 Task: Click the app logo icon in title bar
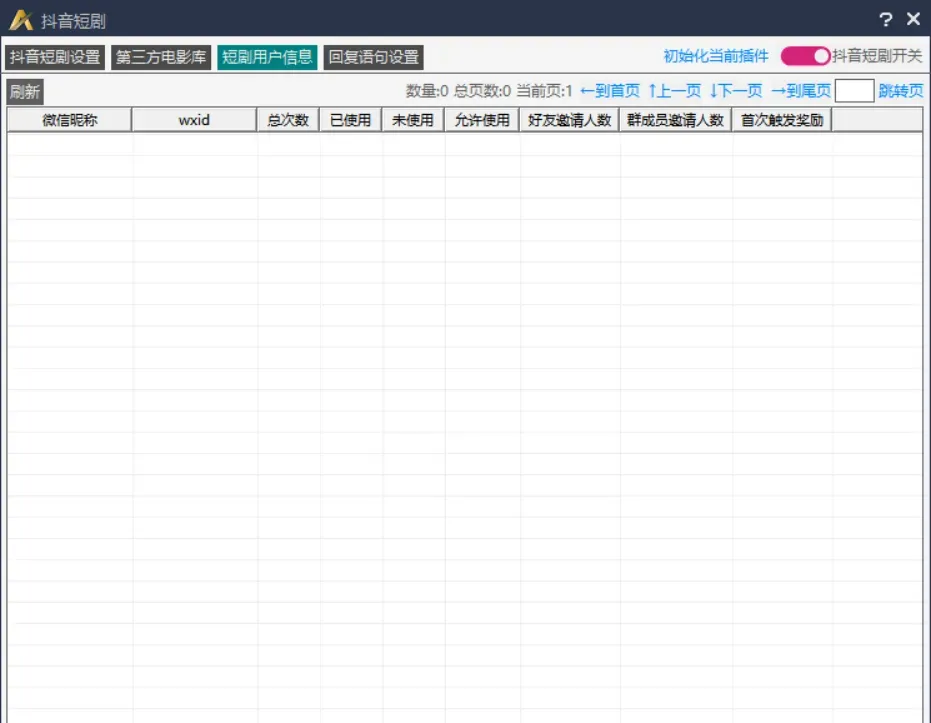click(x=21, y=20)
